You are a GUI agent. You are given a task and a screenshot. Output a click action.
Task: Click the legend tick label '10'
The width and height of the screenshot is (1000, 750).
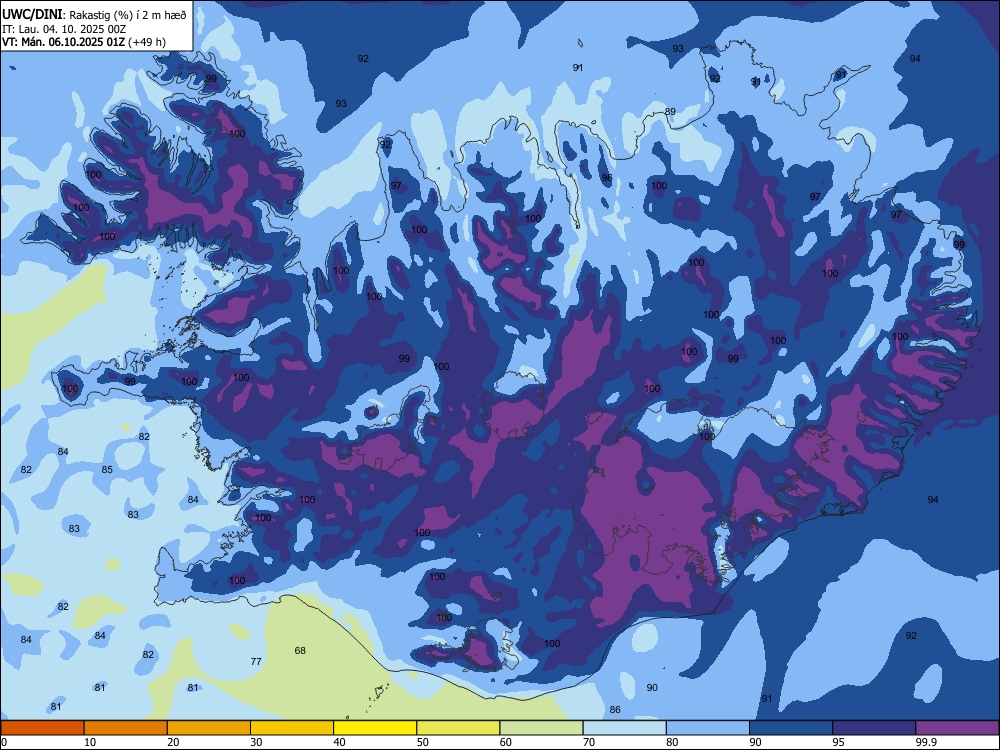(x=90, y=742)
